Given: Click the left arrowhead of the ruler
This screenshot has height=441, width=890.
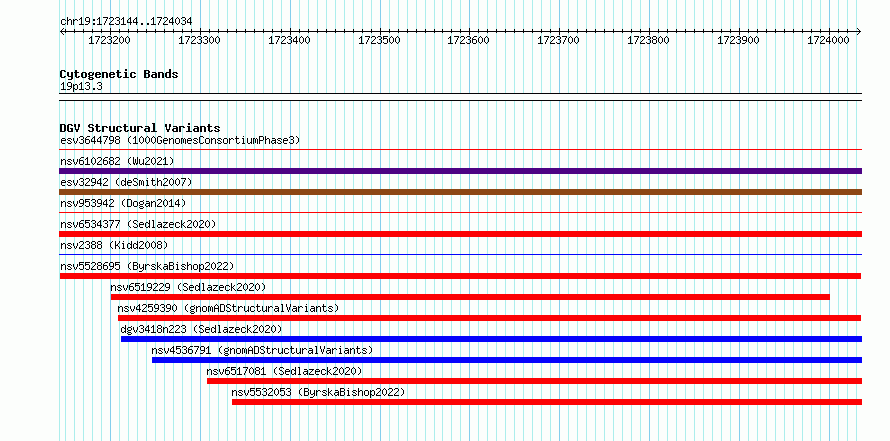Looking at the screenshot, I should coord(62,31).
